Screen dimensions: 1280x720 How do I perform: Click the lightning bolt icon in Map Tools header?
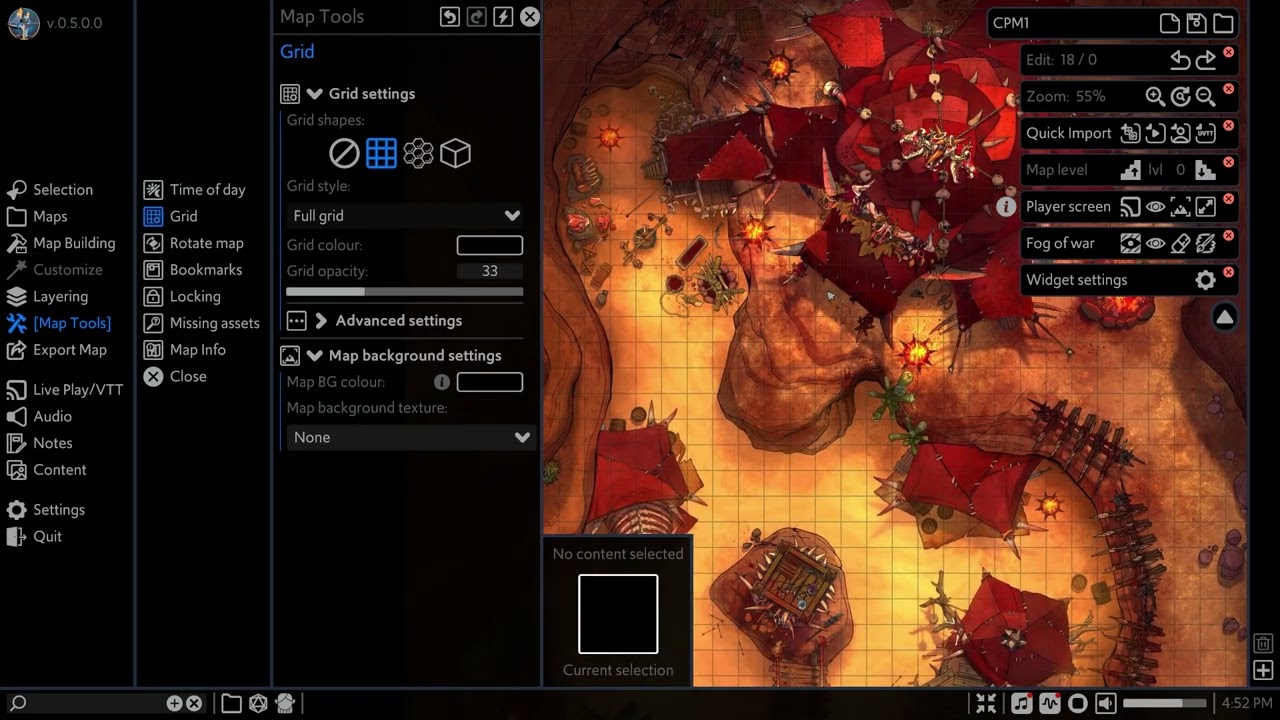point(504,16)
